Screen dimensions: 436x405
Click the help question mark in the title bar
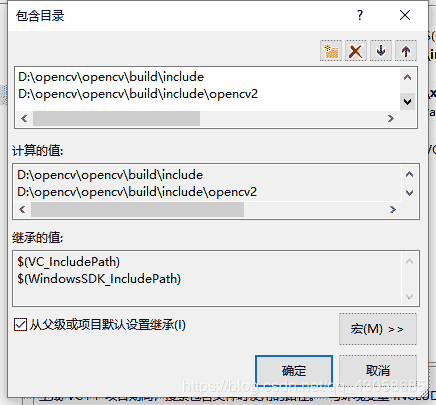[x=360, y=15]
